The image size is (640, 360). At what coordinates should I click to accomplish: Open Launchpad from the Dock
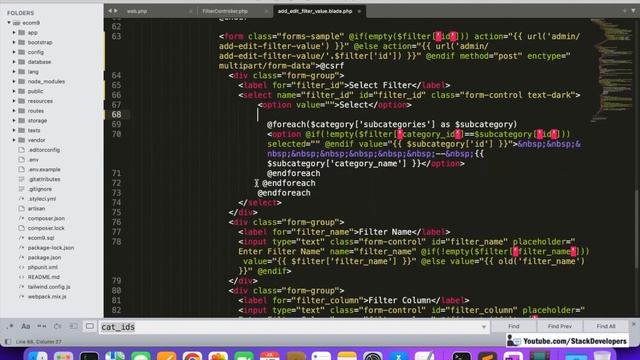click(x=63, y=356)
